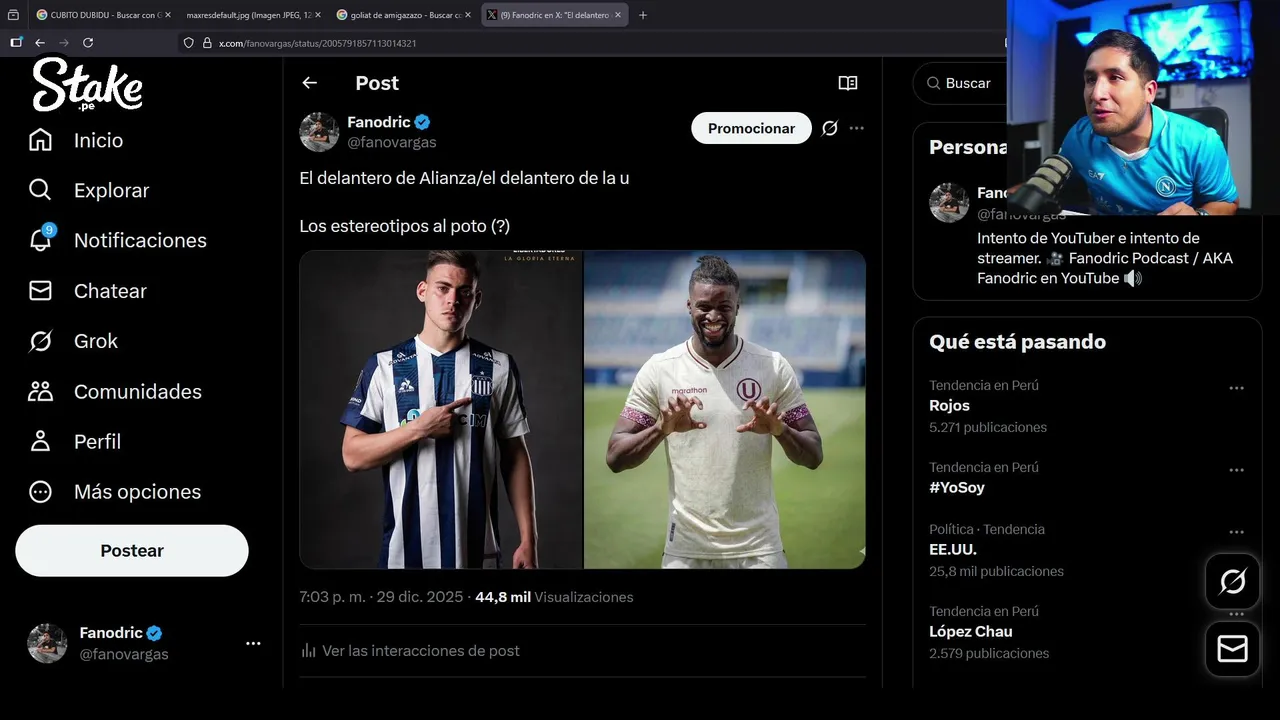Open account menu dots beside Fanodric
The width and height of the screenshot is (1280, 720).
(x=253, y=643)
